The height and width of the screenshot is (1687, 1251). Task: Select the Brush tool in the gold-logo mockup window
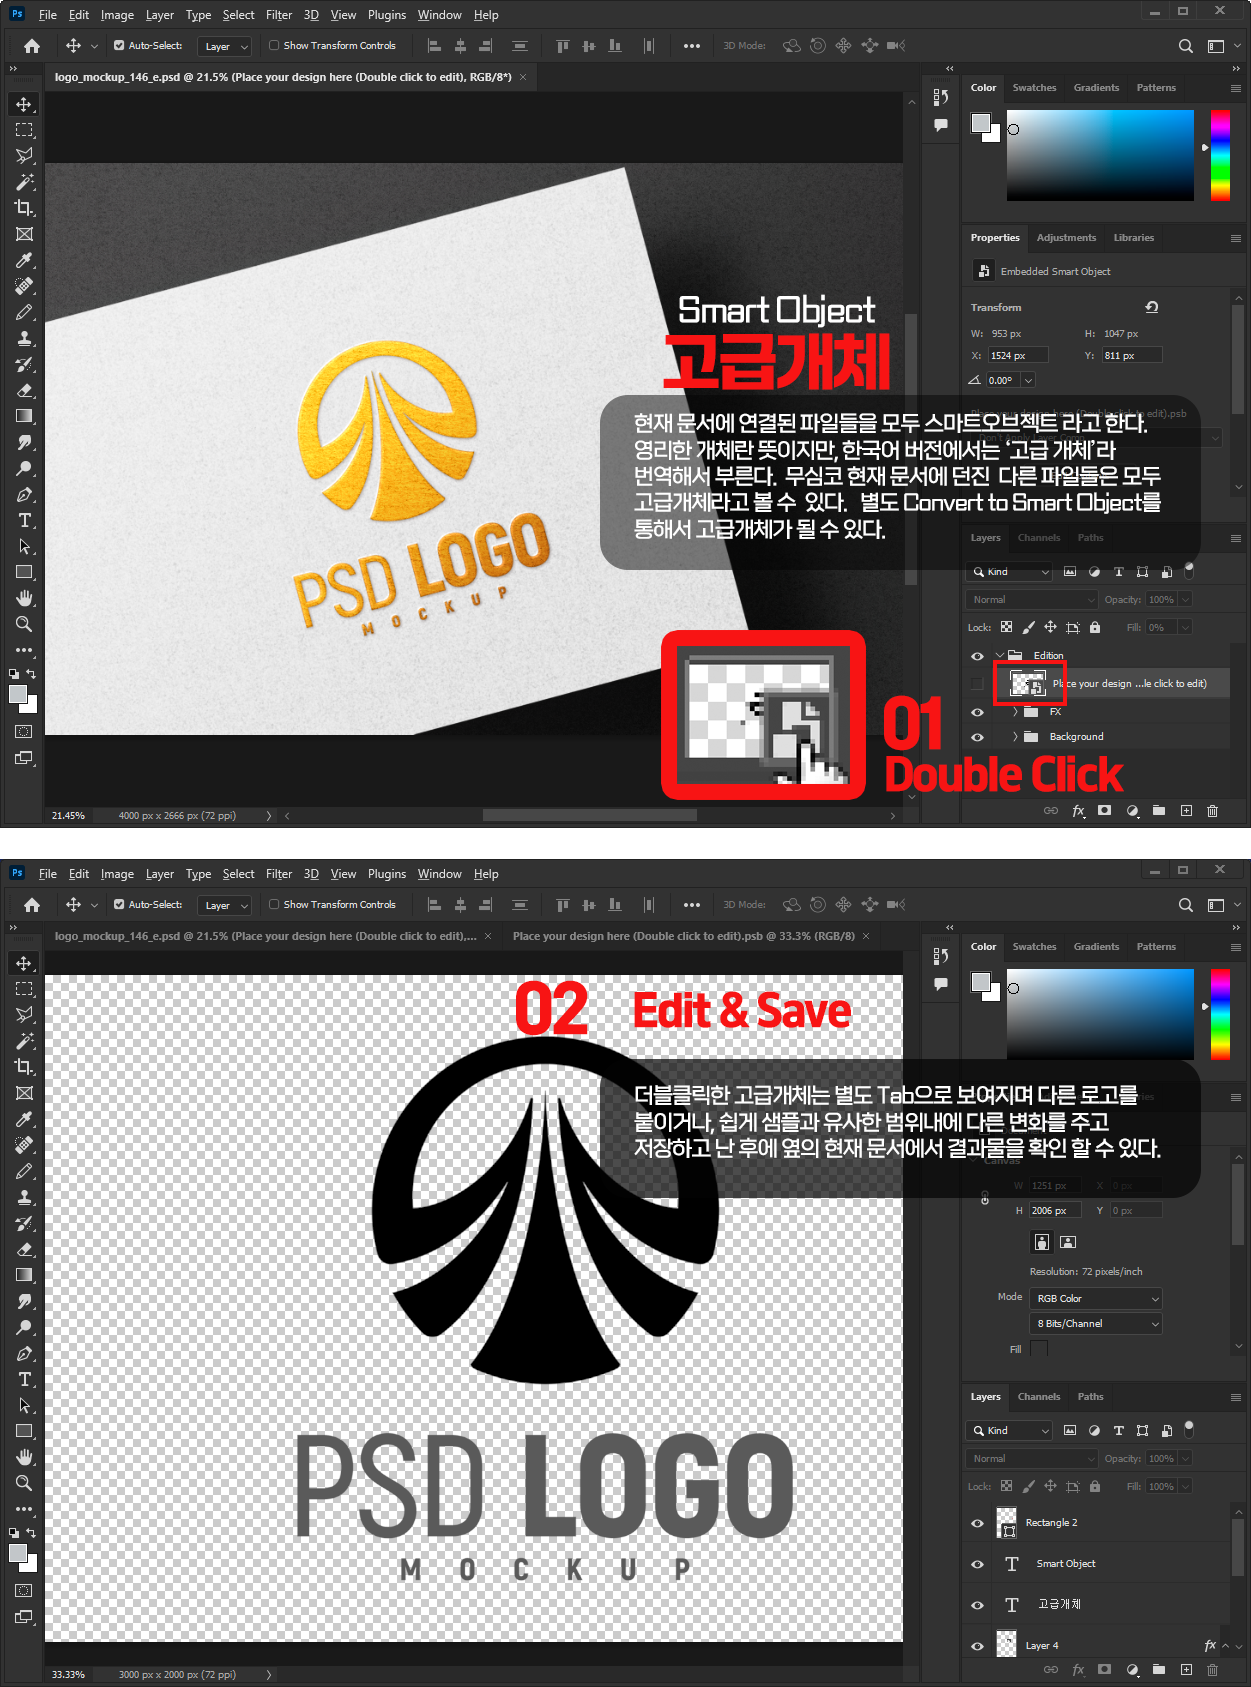tap(25, 312)
